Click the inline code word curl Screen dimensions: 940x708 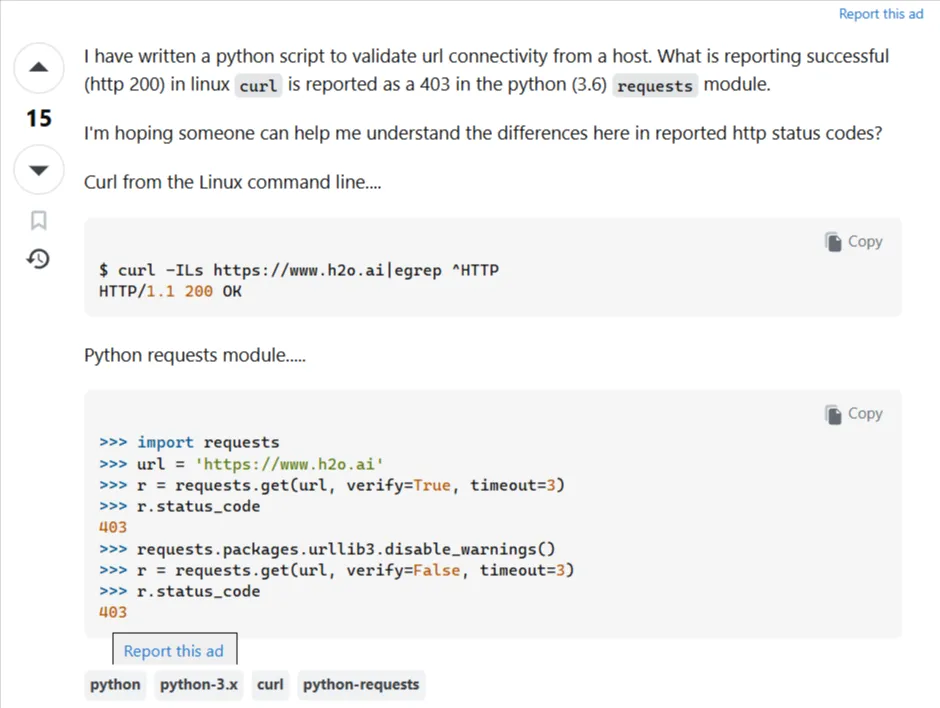pos(258,86)
